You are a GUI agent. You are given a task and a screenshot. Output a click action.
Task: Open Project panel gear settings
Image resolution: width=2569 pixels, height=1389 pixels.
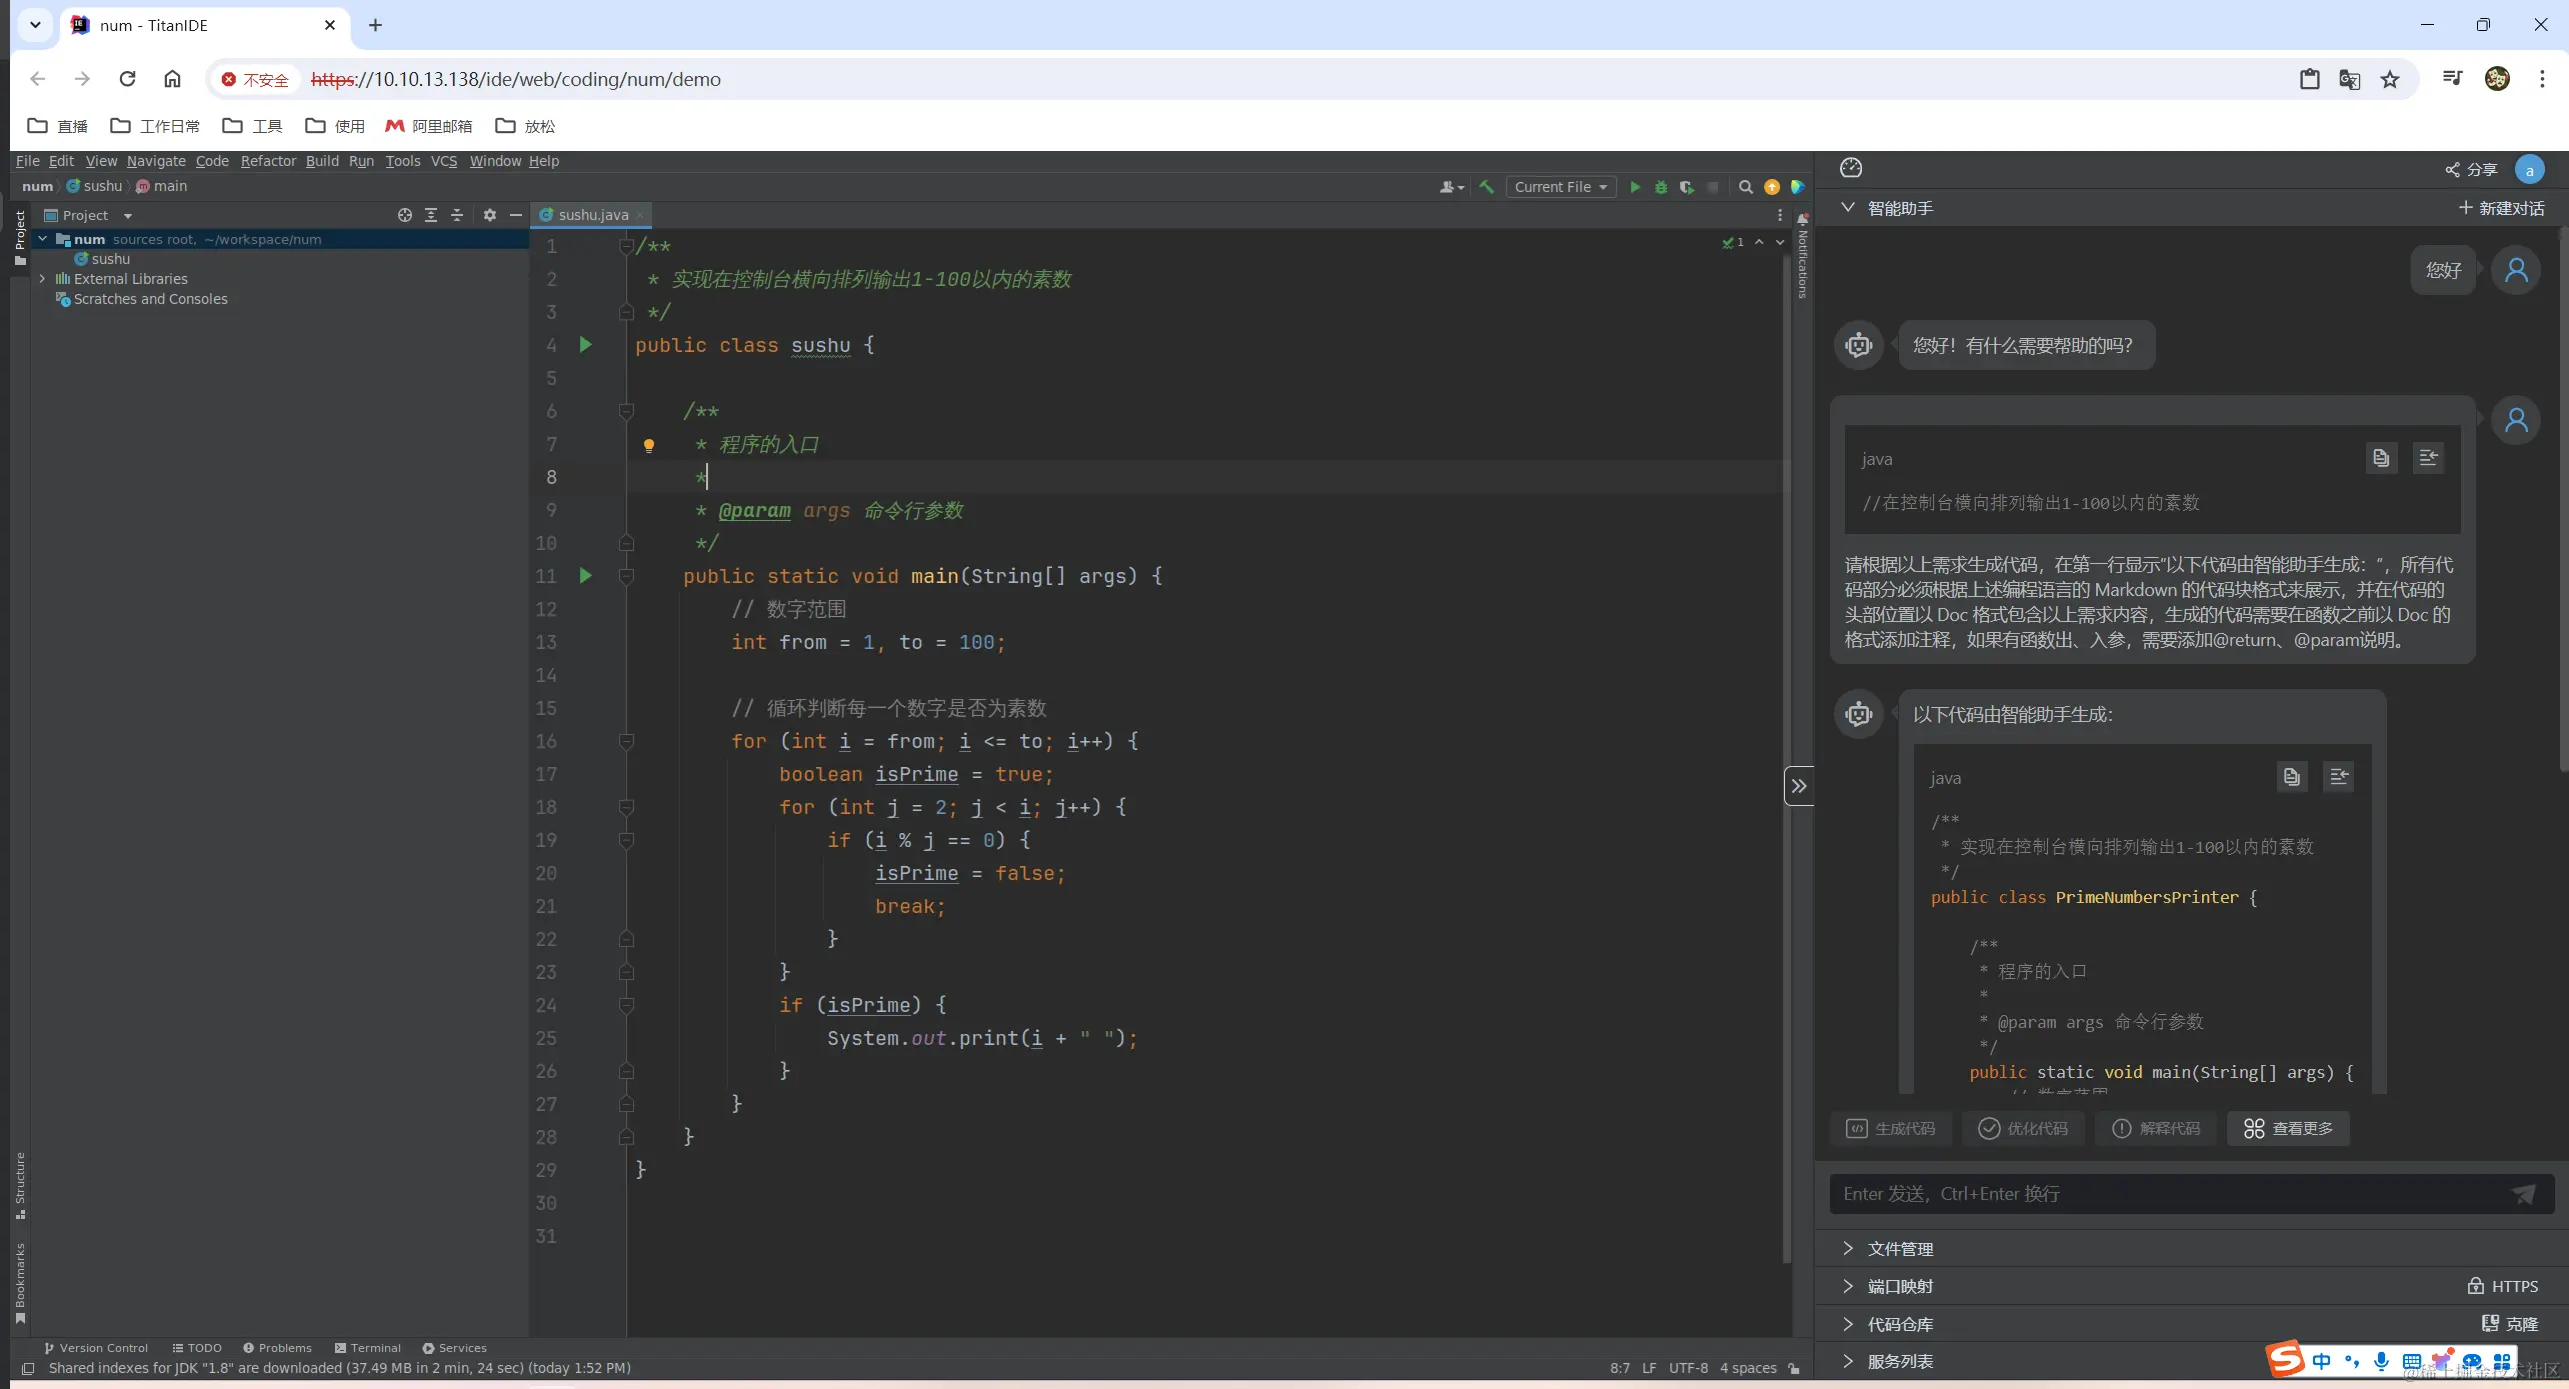490,215
